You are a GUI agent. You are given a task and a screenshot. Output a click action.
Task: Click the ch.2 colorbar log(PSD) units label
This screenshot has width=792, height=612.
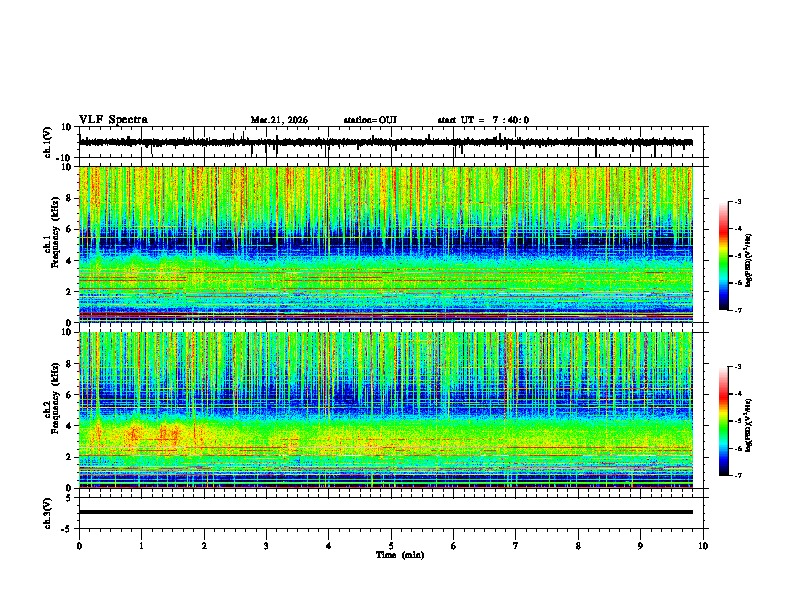pos(749,425)
